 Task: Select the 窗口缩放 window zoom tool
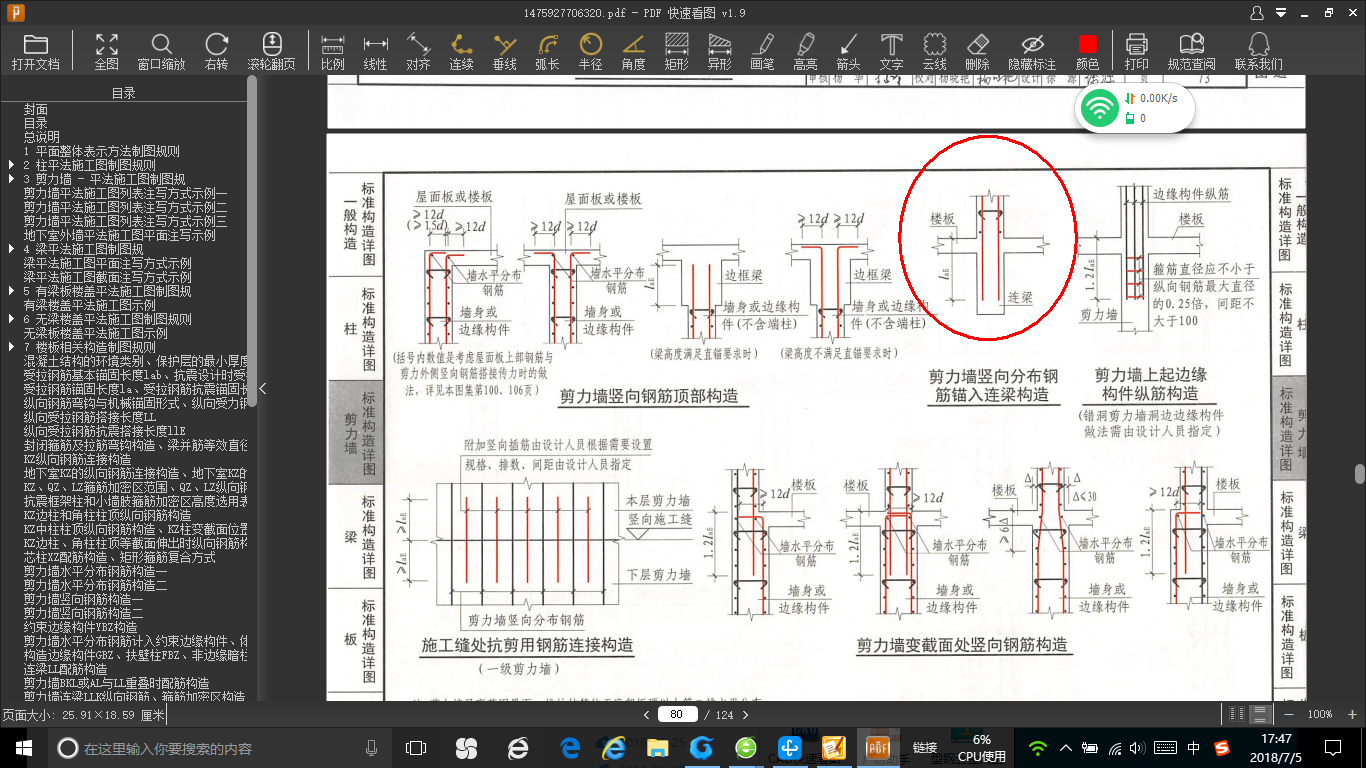point(161,52)
